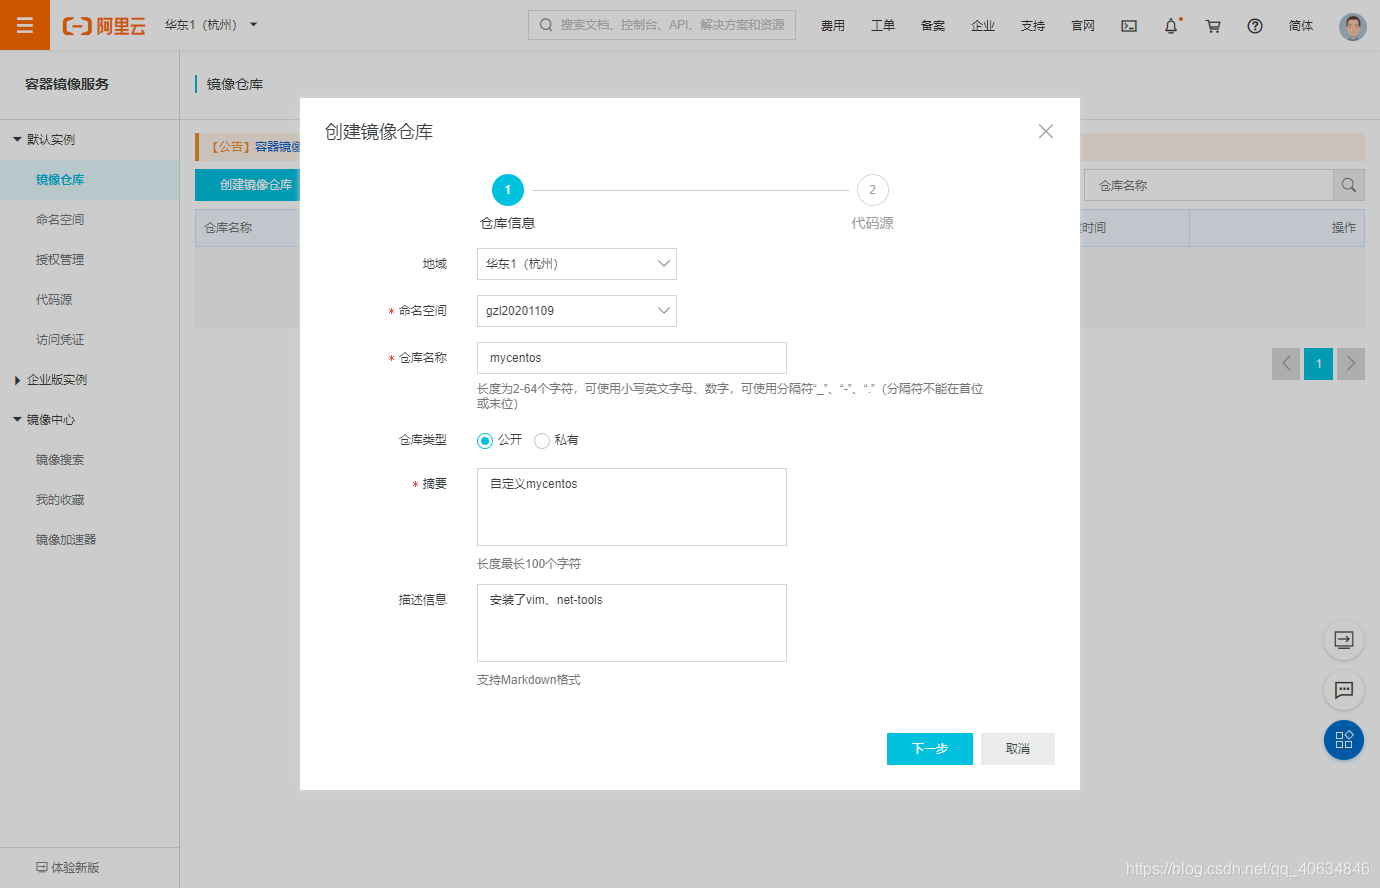Select page 1 in pagination
Image resolution: width=1380 pixels, height=888 pixels.
coord(1319,364)
